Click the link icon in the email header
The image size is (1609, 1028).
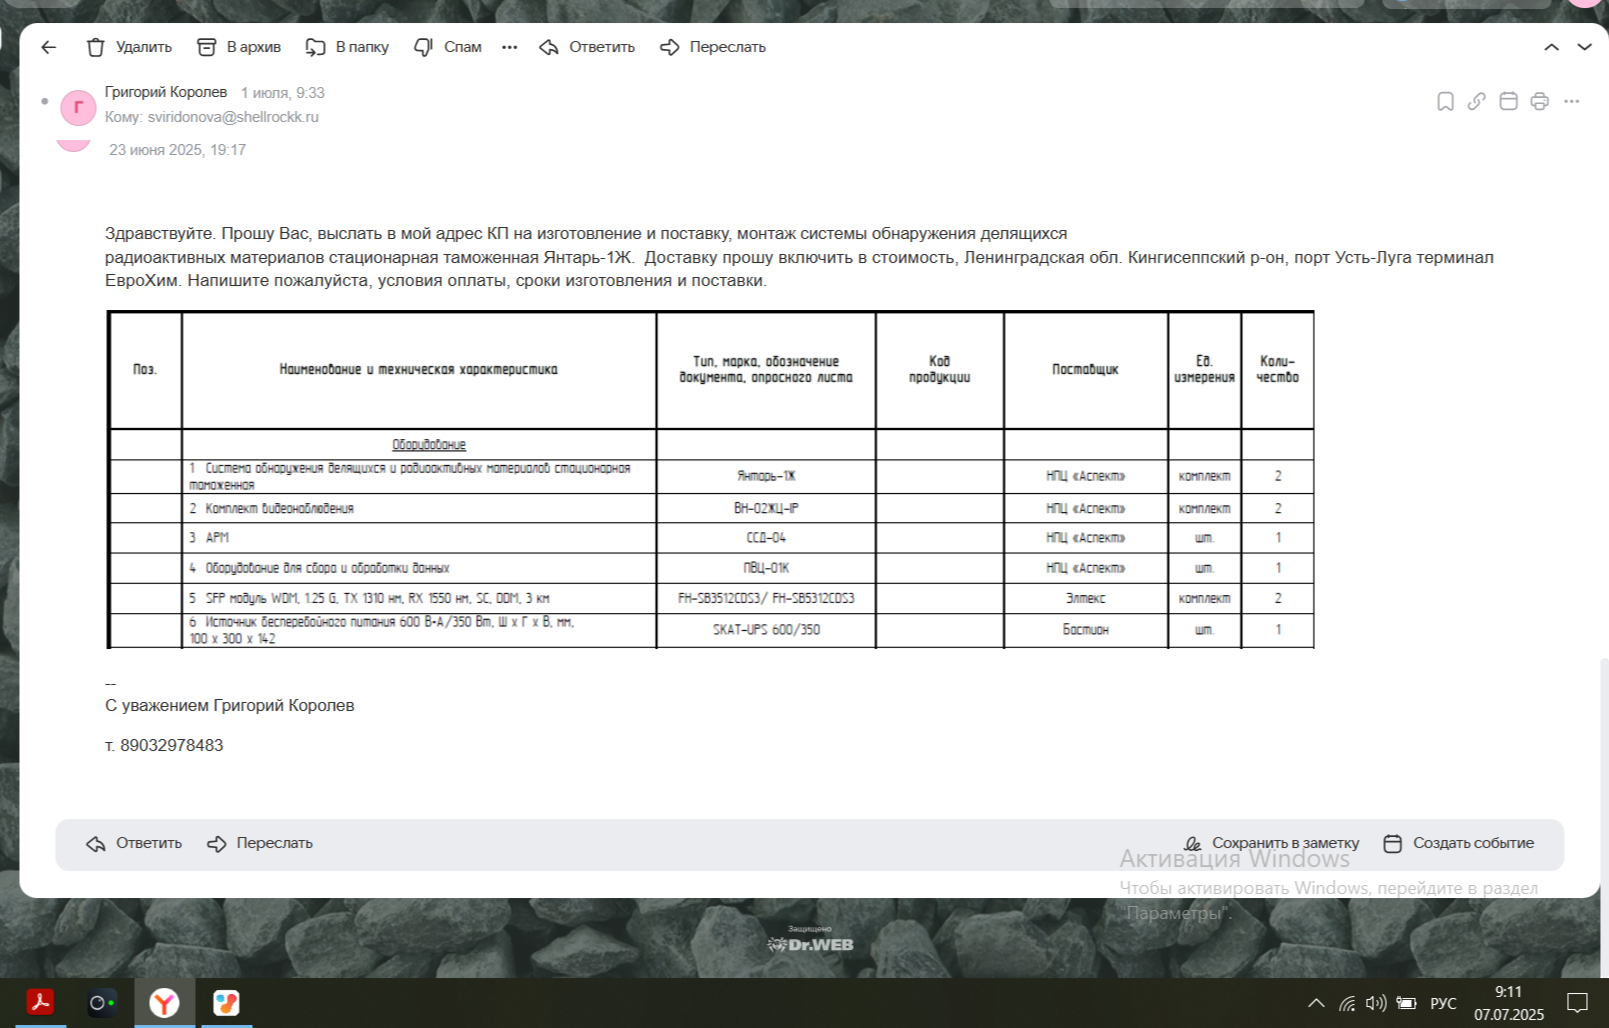coord(1477,101)
